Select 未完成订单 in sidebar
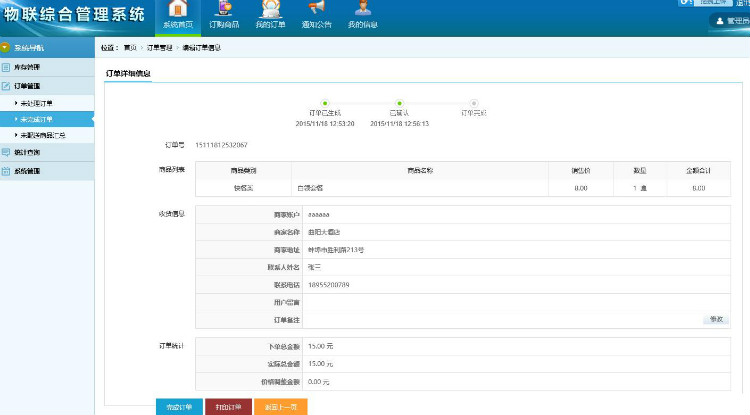Viewport: 750px width, 415px height. click(36, 119)
